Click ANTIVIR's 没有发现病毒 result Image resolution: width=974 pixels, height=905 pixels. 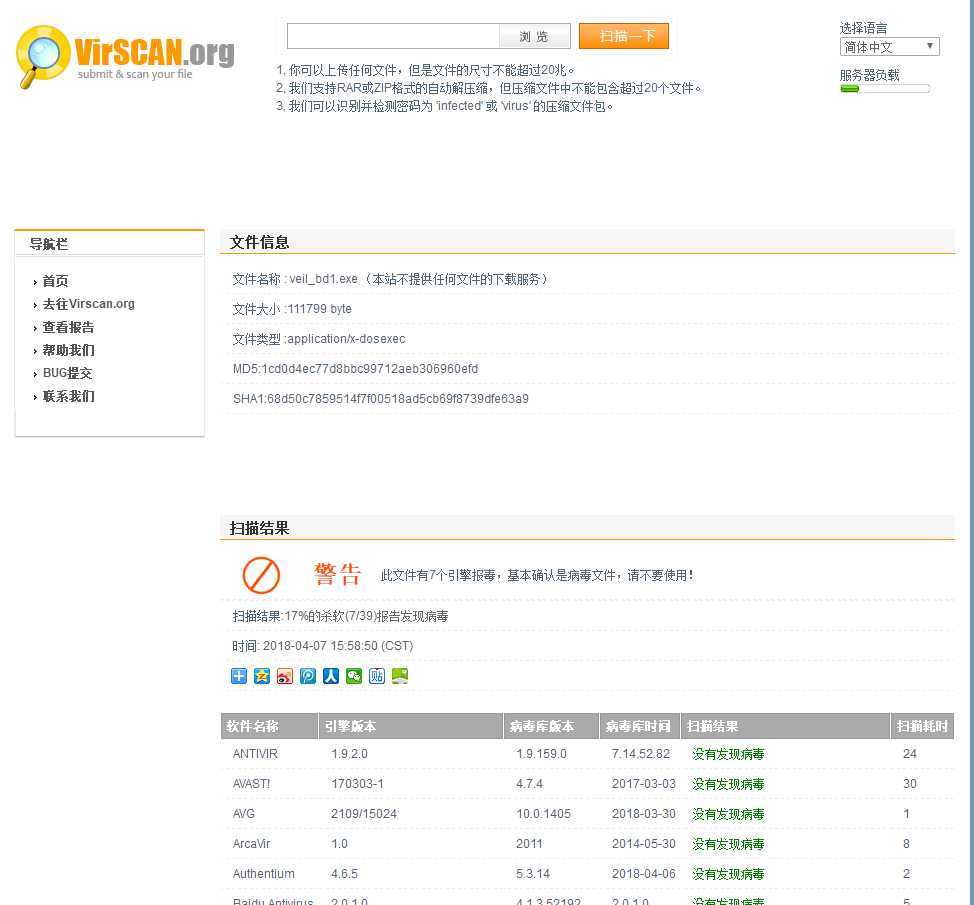pos(728,754)
